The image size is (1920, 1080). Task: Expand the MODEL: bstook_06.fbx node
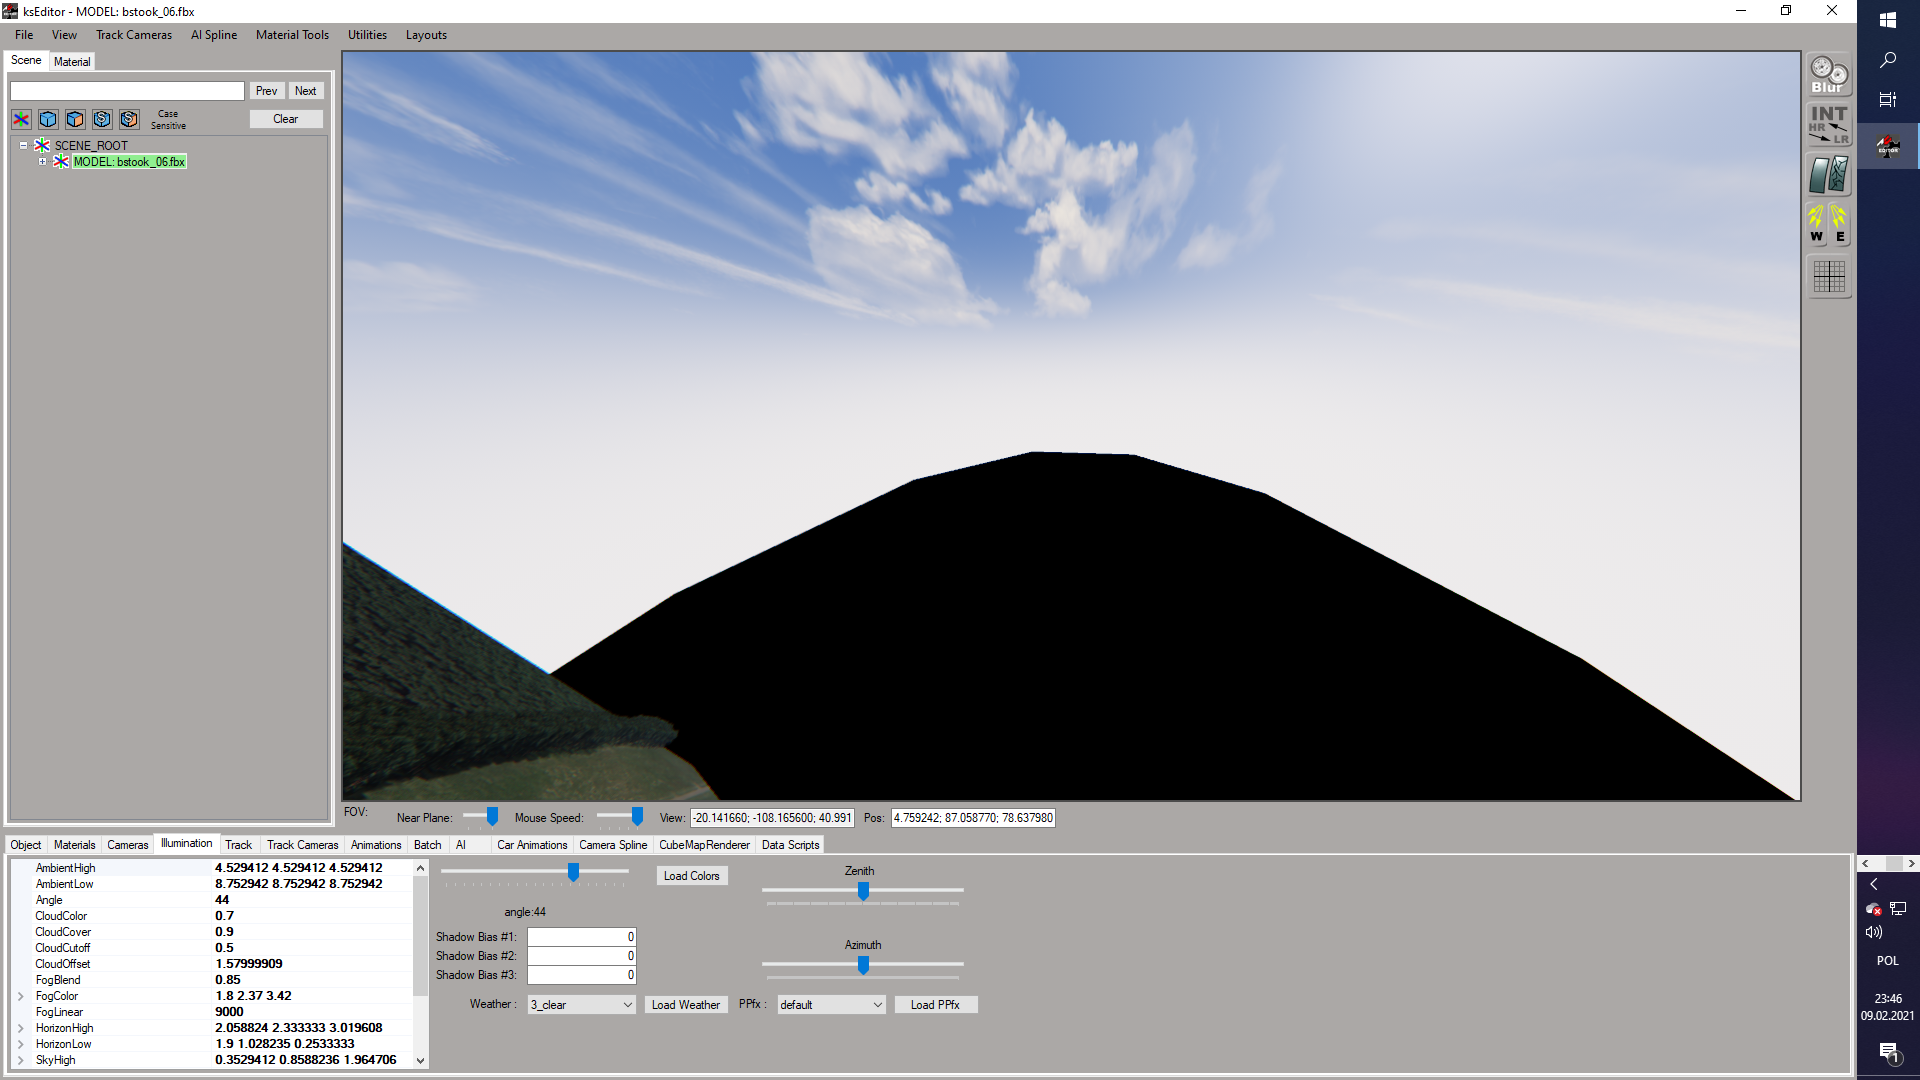[42, 161]
